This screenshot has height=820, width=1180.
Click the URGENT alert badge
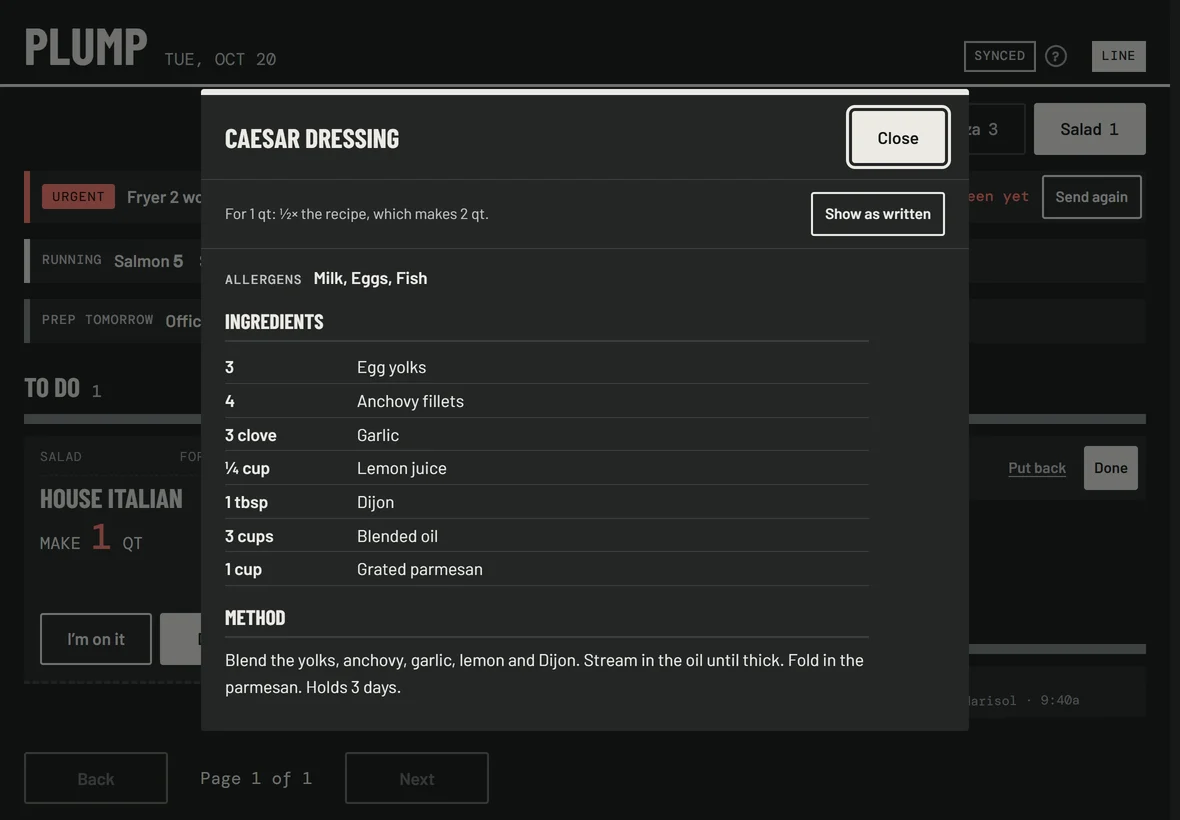pos(78,197)
